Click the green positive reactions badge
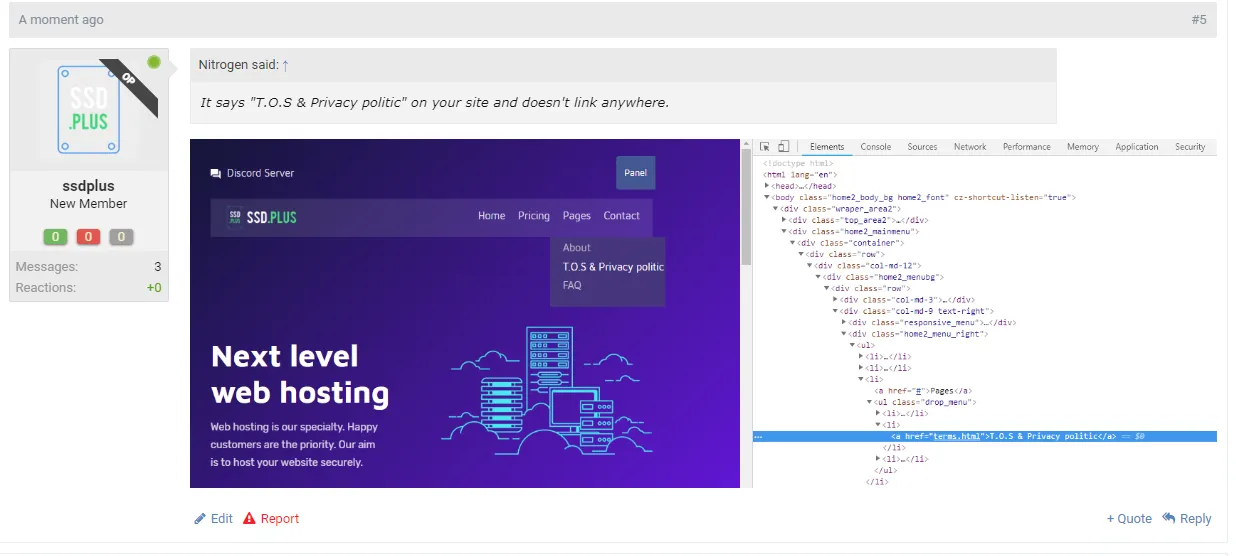The height and width of the screenshot is (556, 1236). pyautogui.click(x=55, y=237)
